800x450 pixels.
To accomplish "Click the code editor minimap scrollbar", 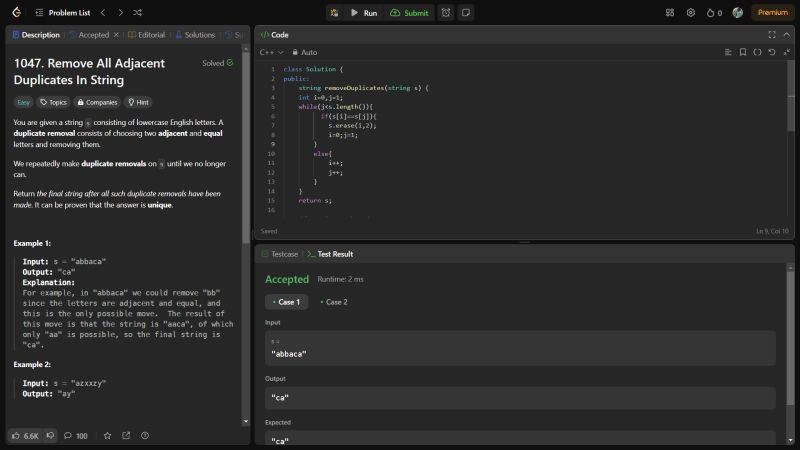I will pyautogui.click(x=791, y=97).
